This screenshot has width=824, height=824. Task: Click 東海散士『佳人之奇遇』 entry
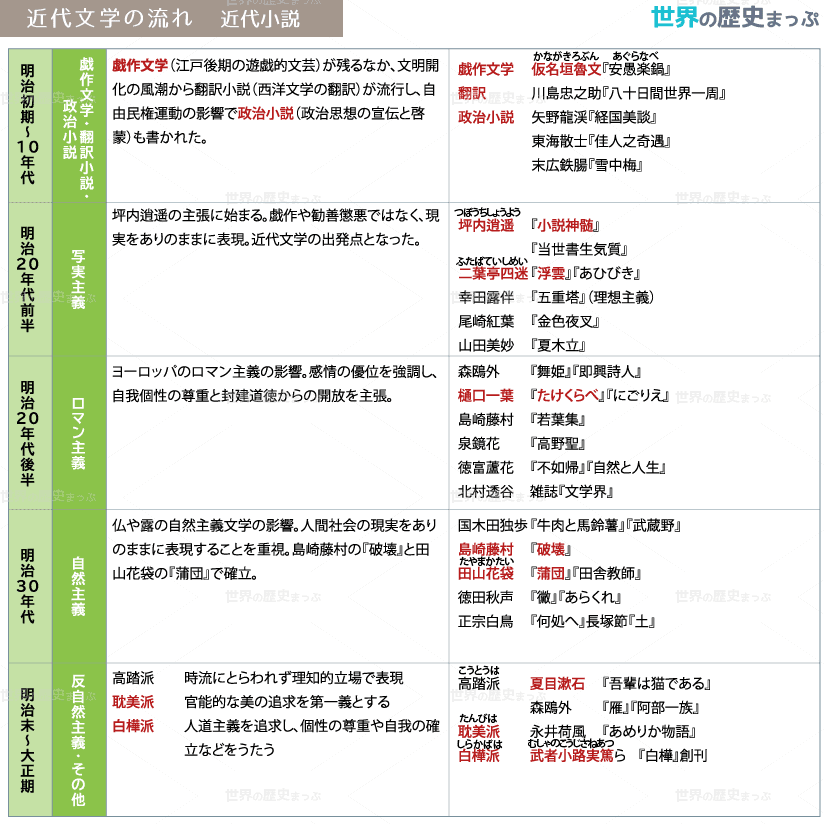601,141
